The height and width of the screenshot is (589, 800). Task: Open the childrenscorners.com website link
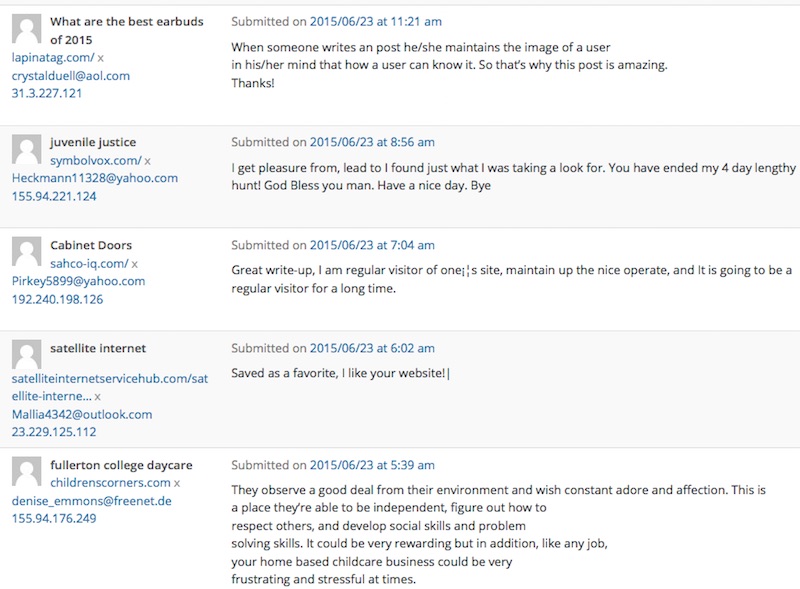pos(110,482)
